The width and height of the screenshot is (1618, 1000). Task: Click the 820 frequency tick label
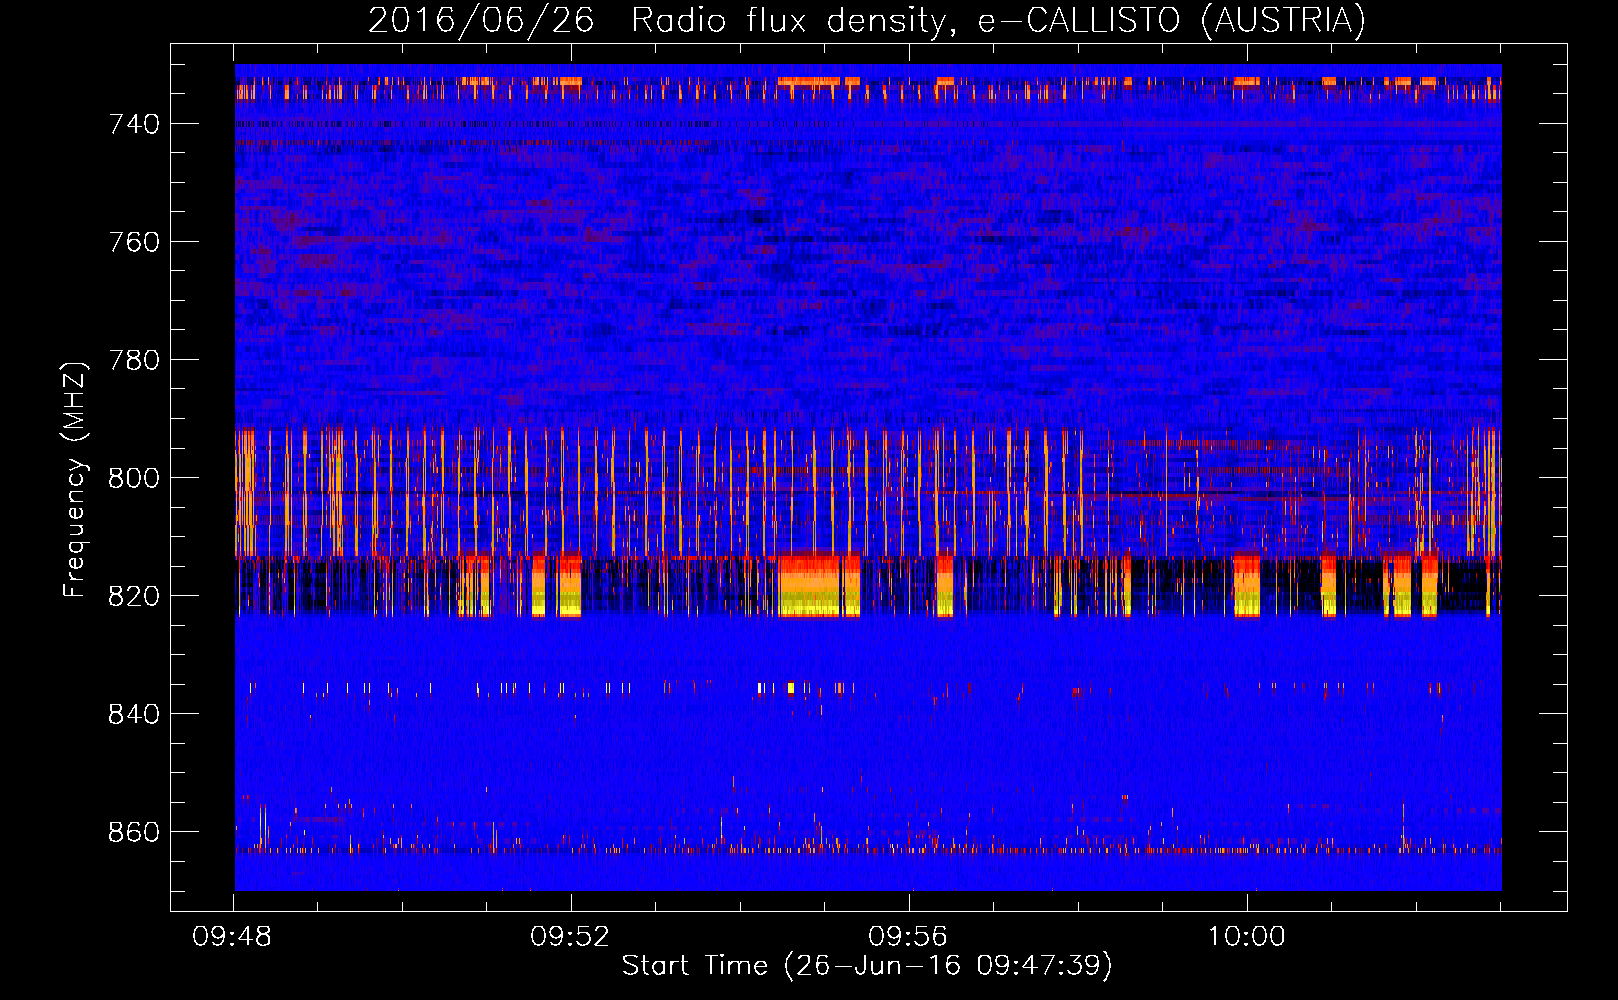pos(134,596)
